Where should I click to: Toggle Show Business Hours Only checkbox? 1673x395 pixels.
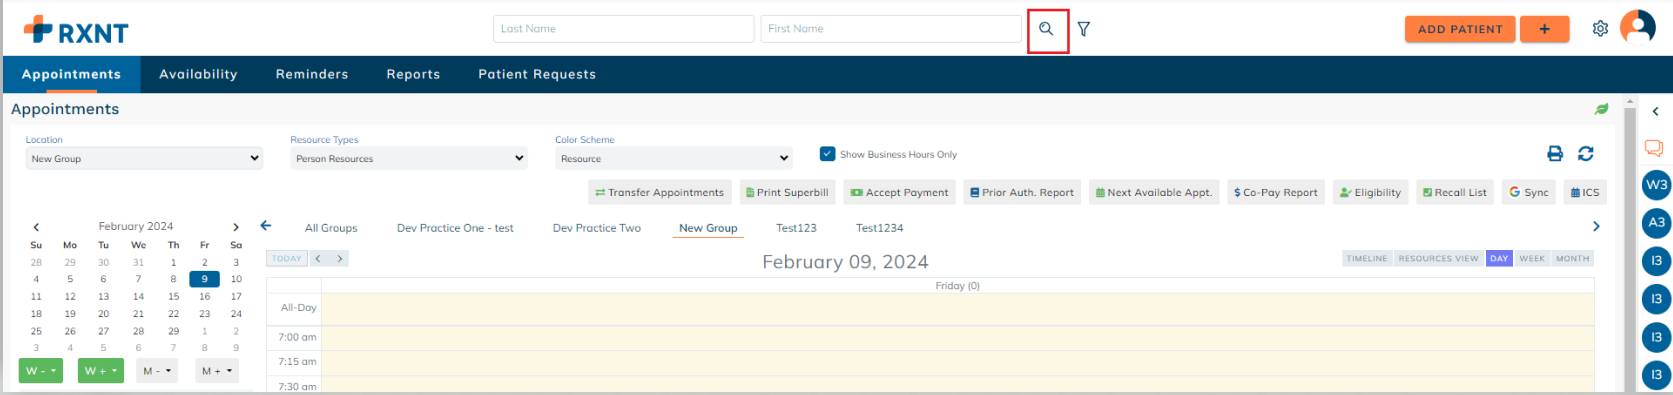[827, 154]
